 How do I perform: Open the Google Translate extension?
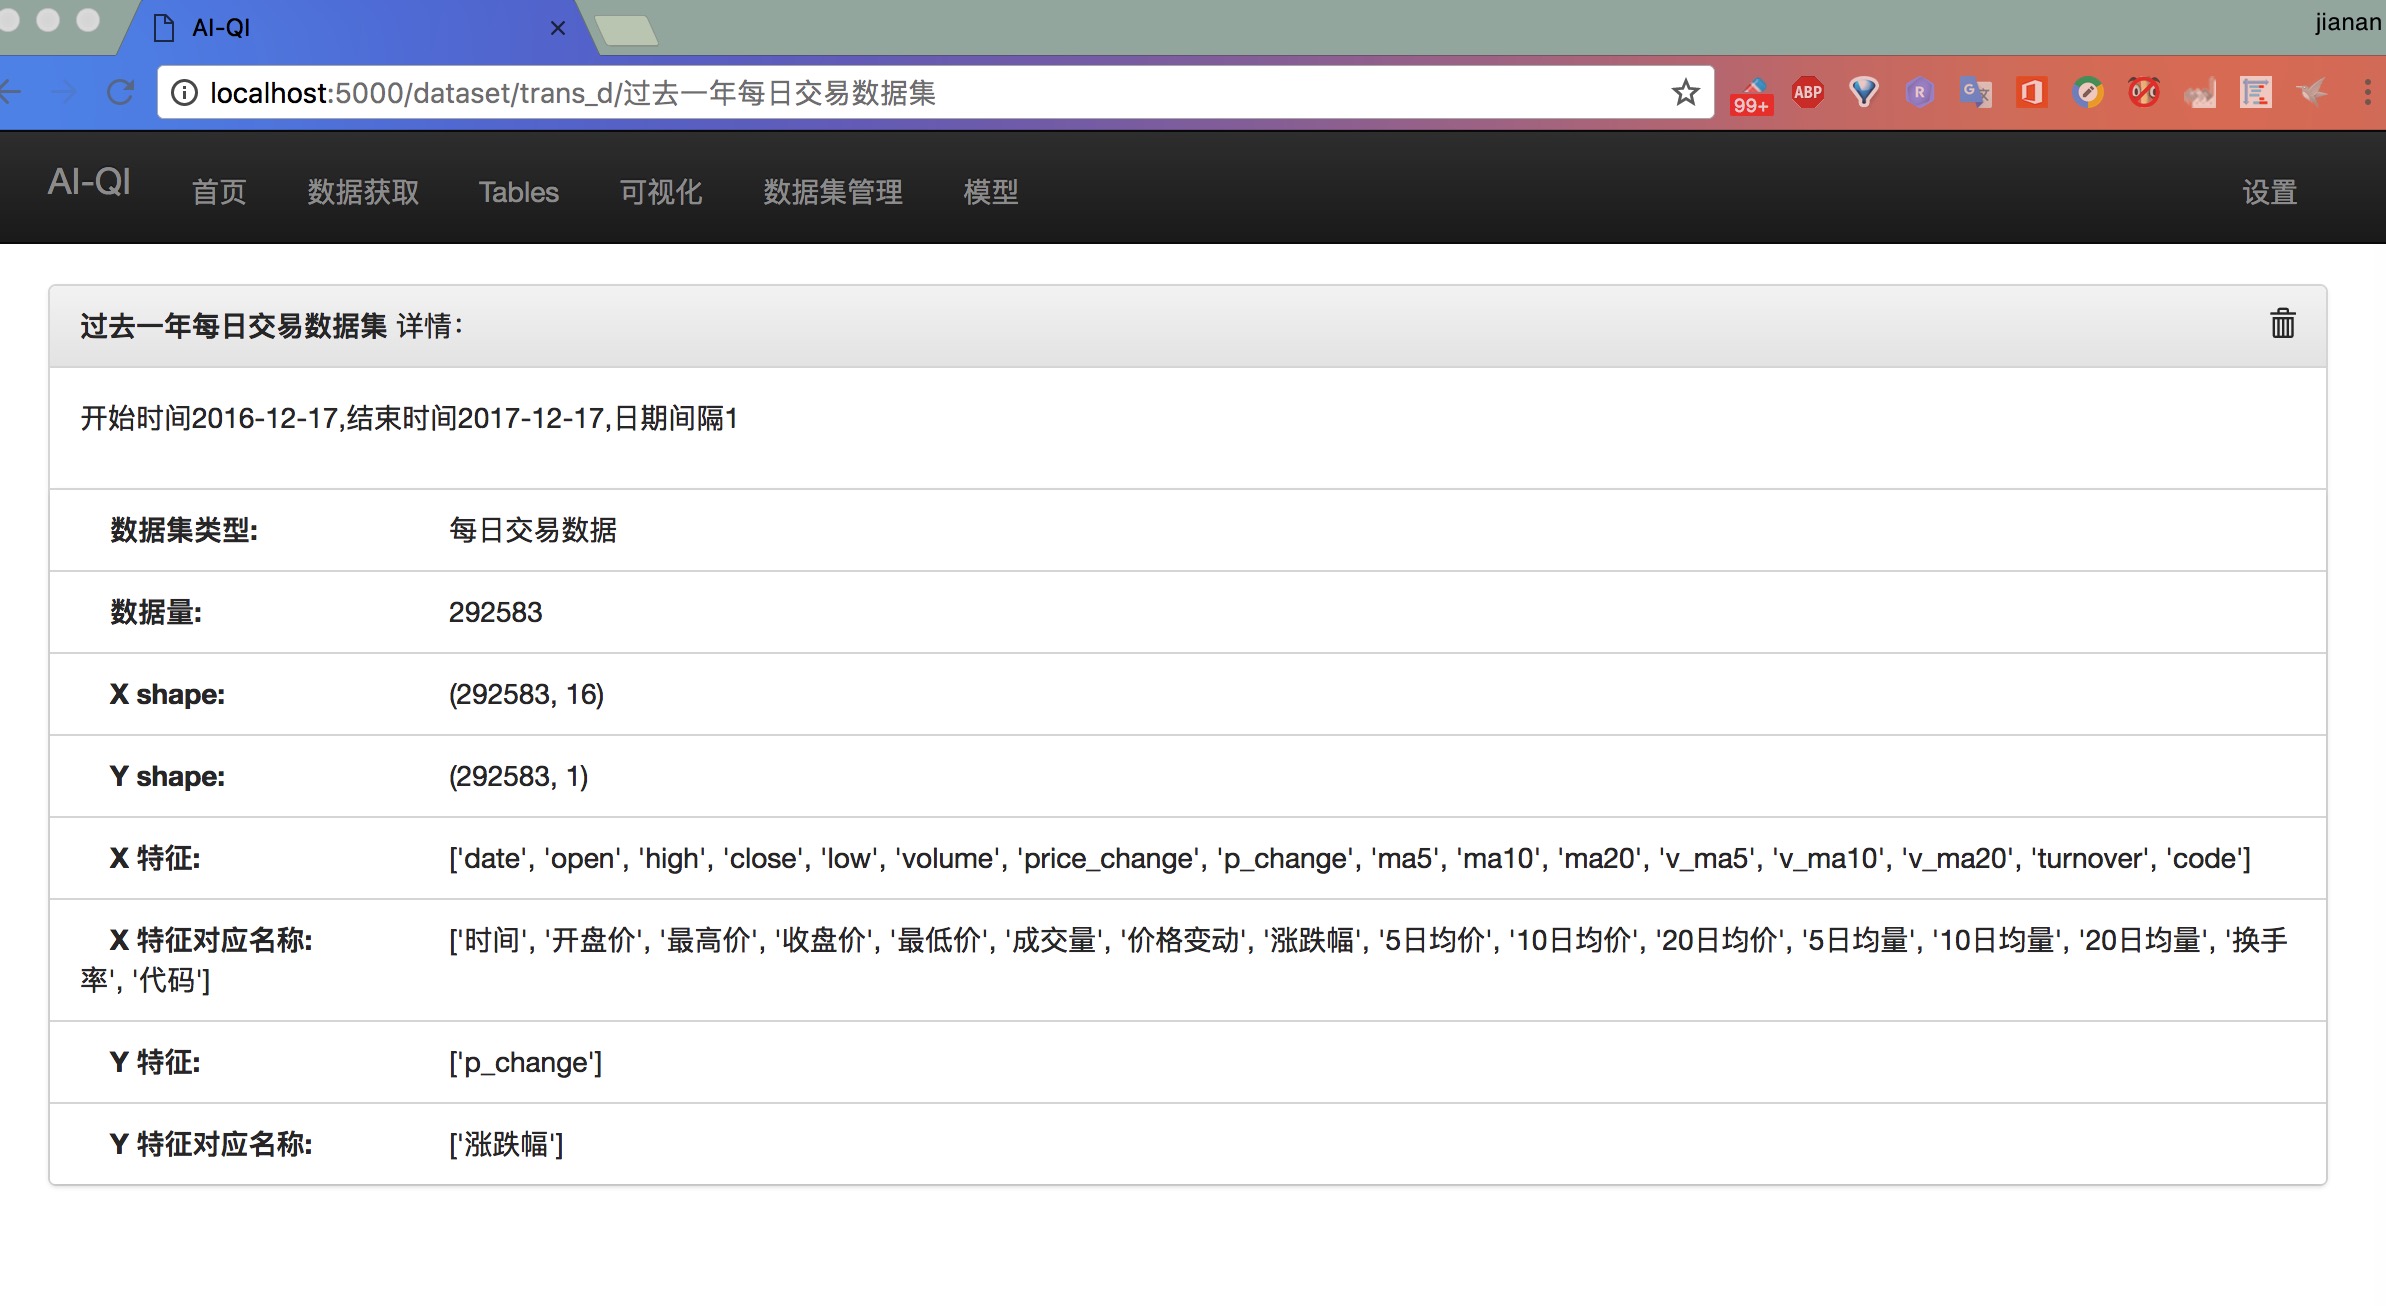[x=1975, y=93]
